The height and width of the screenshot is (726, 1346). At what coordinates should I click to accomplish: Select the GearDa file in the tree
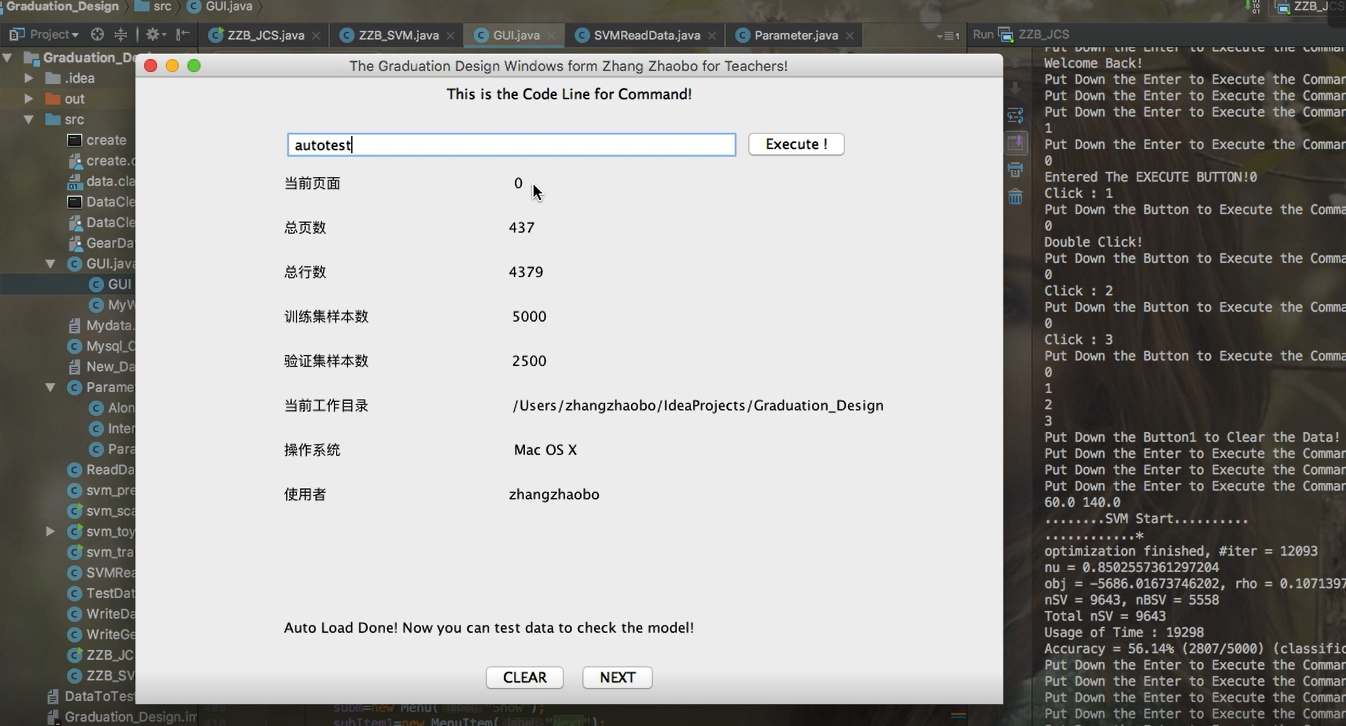(x=101, y=243)
